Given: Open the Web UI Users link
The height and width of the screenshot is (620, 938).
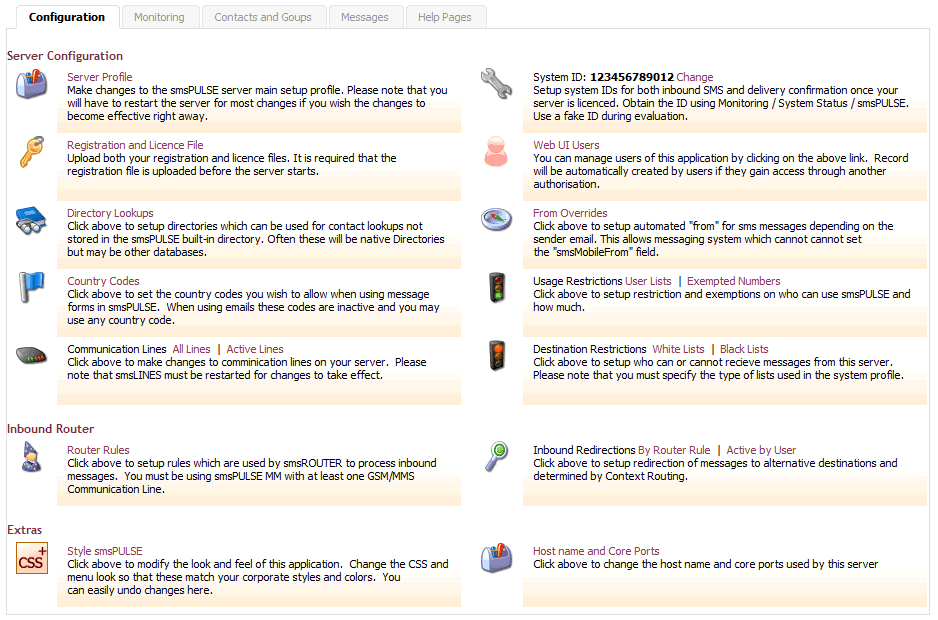Looking at the screenshot, I should (x=566, y=145).
